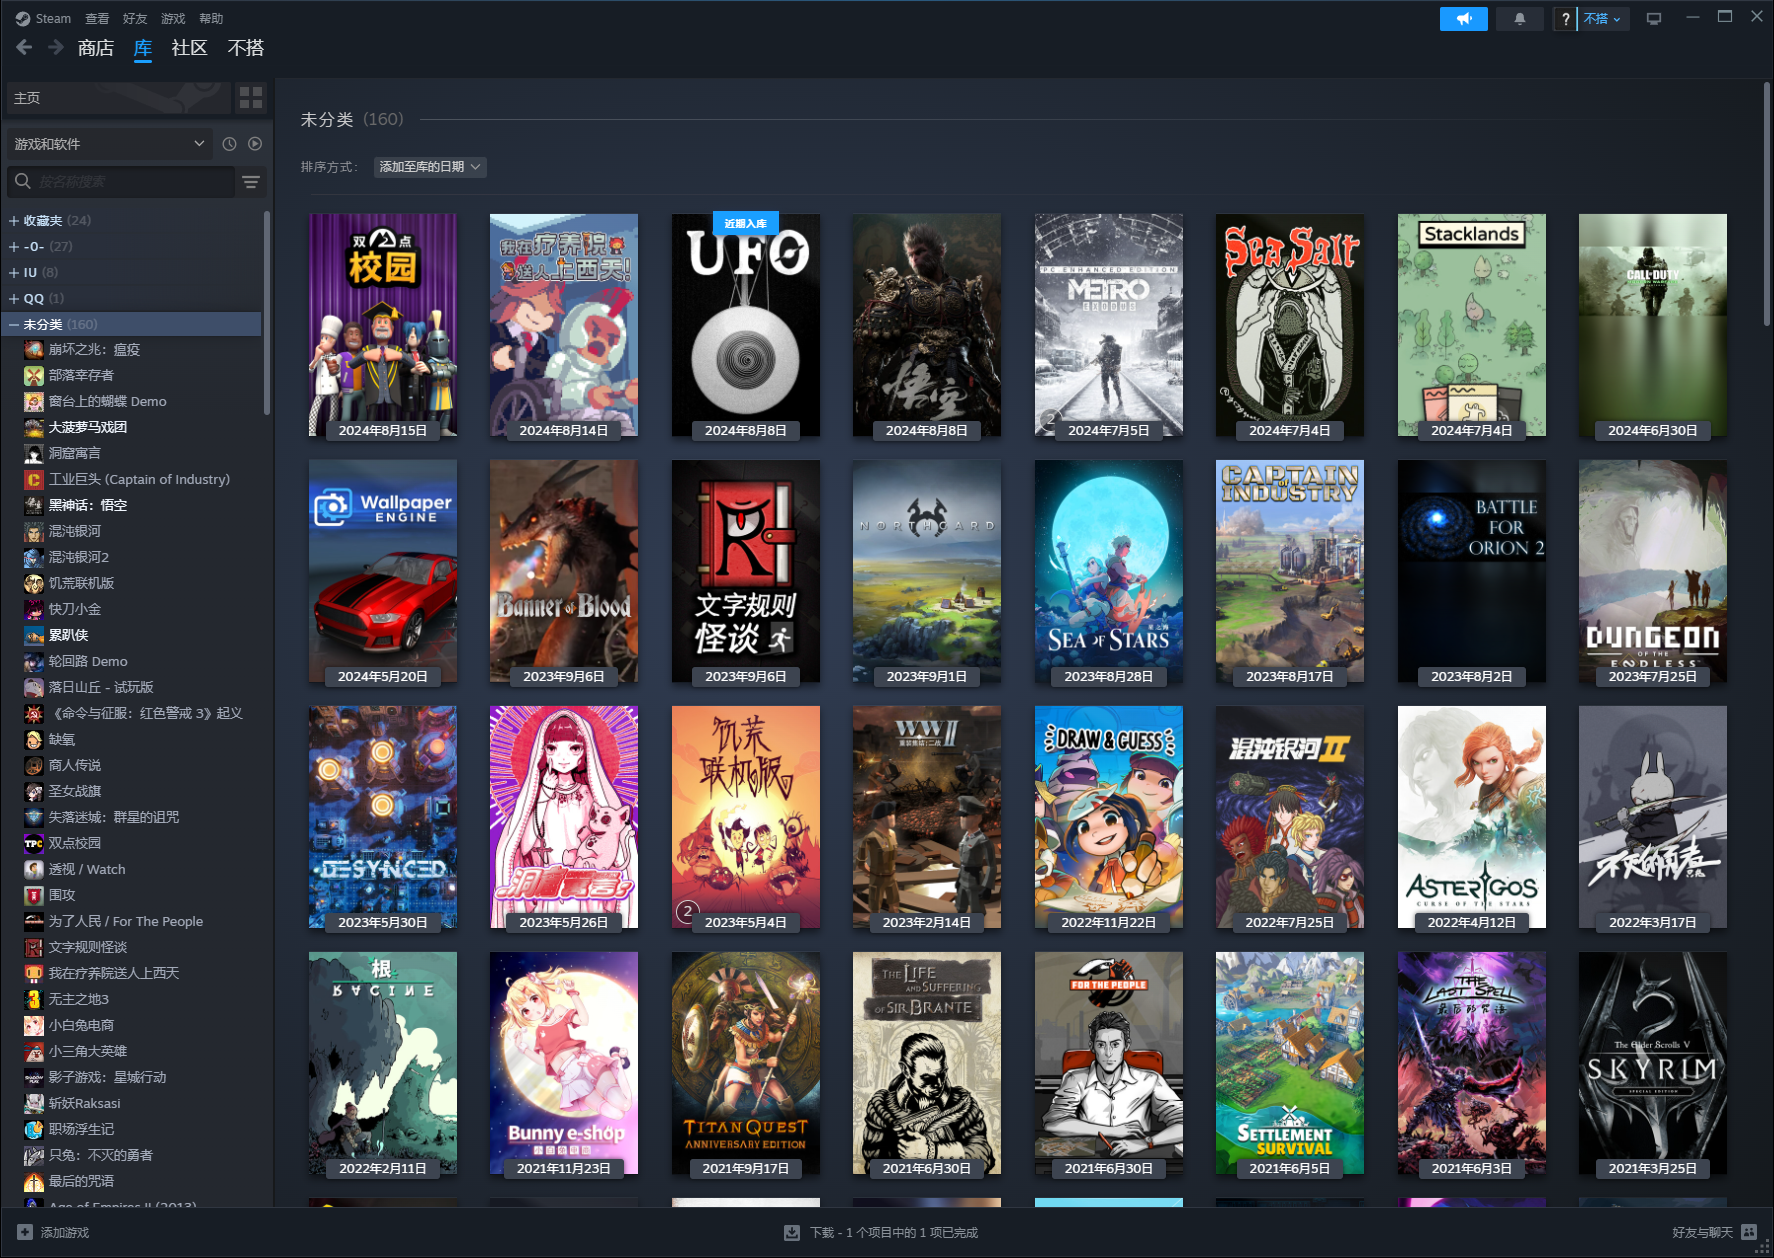Screen dimensions: 1774x1258
Task: Open the announcements megaphone button
Action: [1463, 19]
